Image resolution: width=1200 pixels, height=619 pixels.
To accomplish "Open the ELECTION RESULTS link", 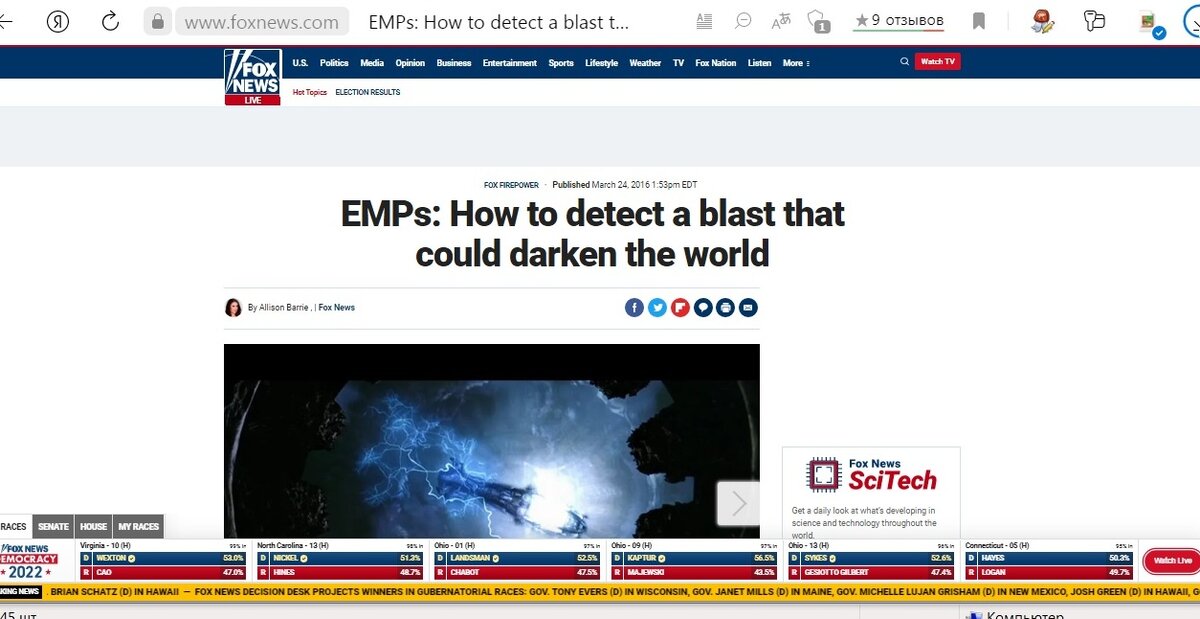I will pyautogui.click(x=367, y=92).
